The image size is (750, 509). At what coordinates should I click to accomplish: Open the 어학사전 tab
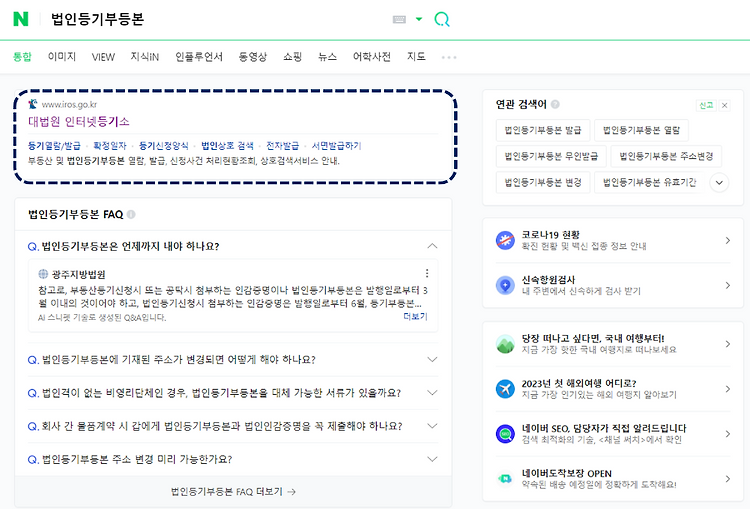(x=372, y=57)
